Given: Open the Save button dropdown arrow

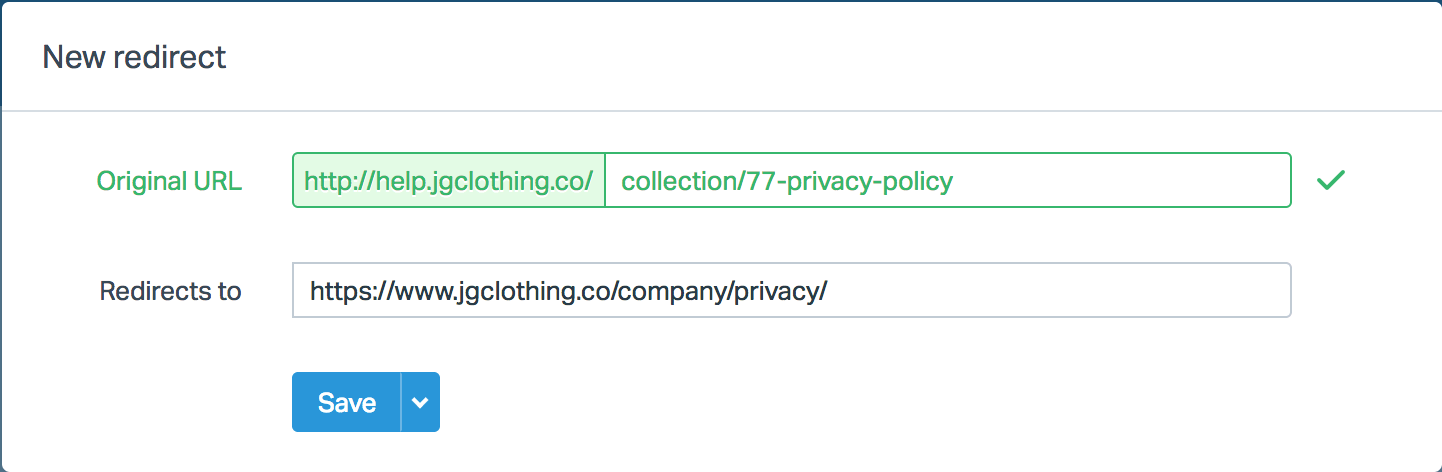Looking at the screenshot, I should coord(421,402).
